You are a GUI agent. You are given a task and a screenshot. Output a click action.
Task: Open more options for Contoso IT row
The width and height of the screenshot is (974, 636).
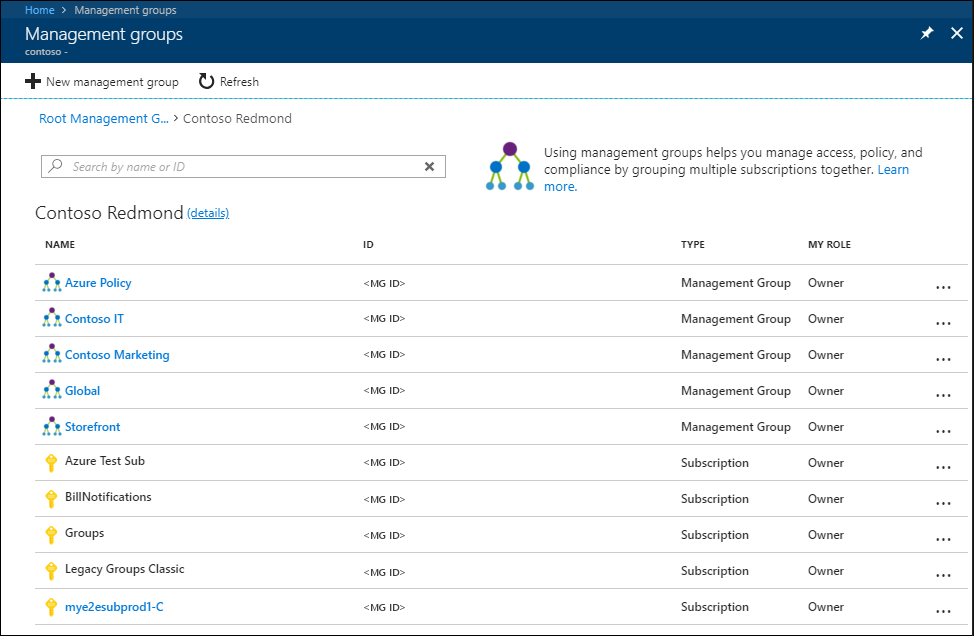[x=943, y=323]
